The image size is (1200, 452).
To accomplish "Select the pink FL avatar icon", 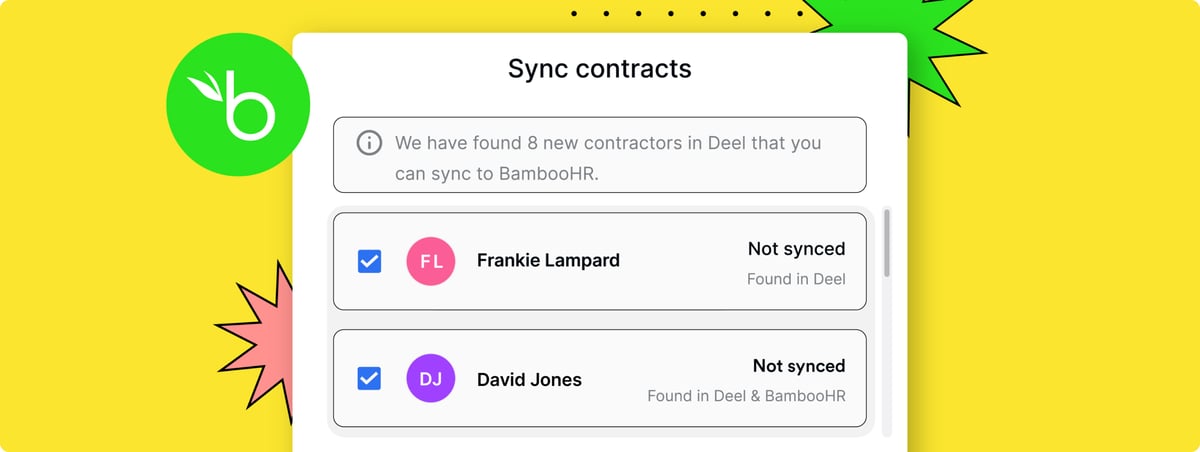I will 431,261.
